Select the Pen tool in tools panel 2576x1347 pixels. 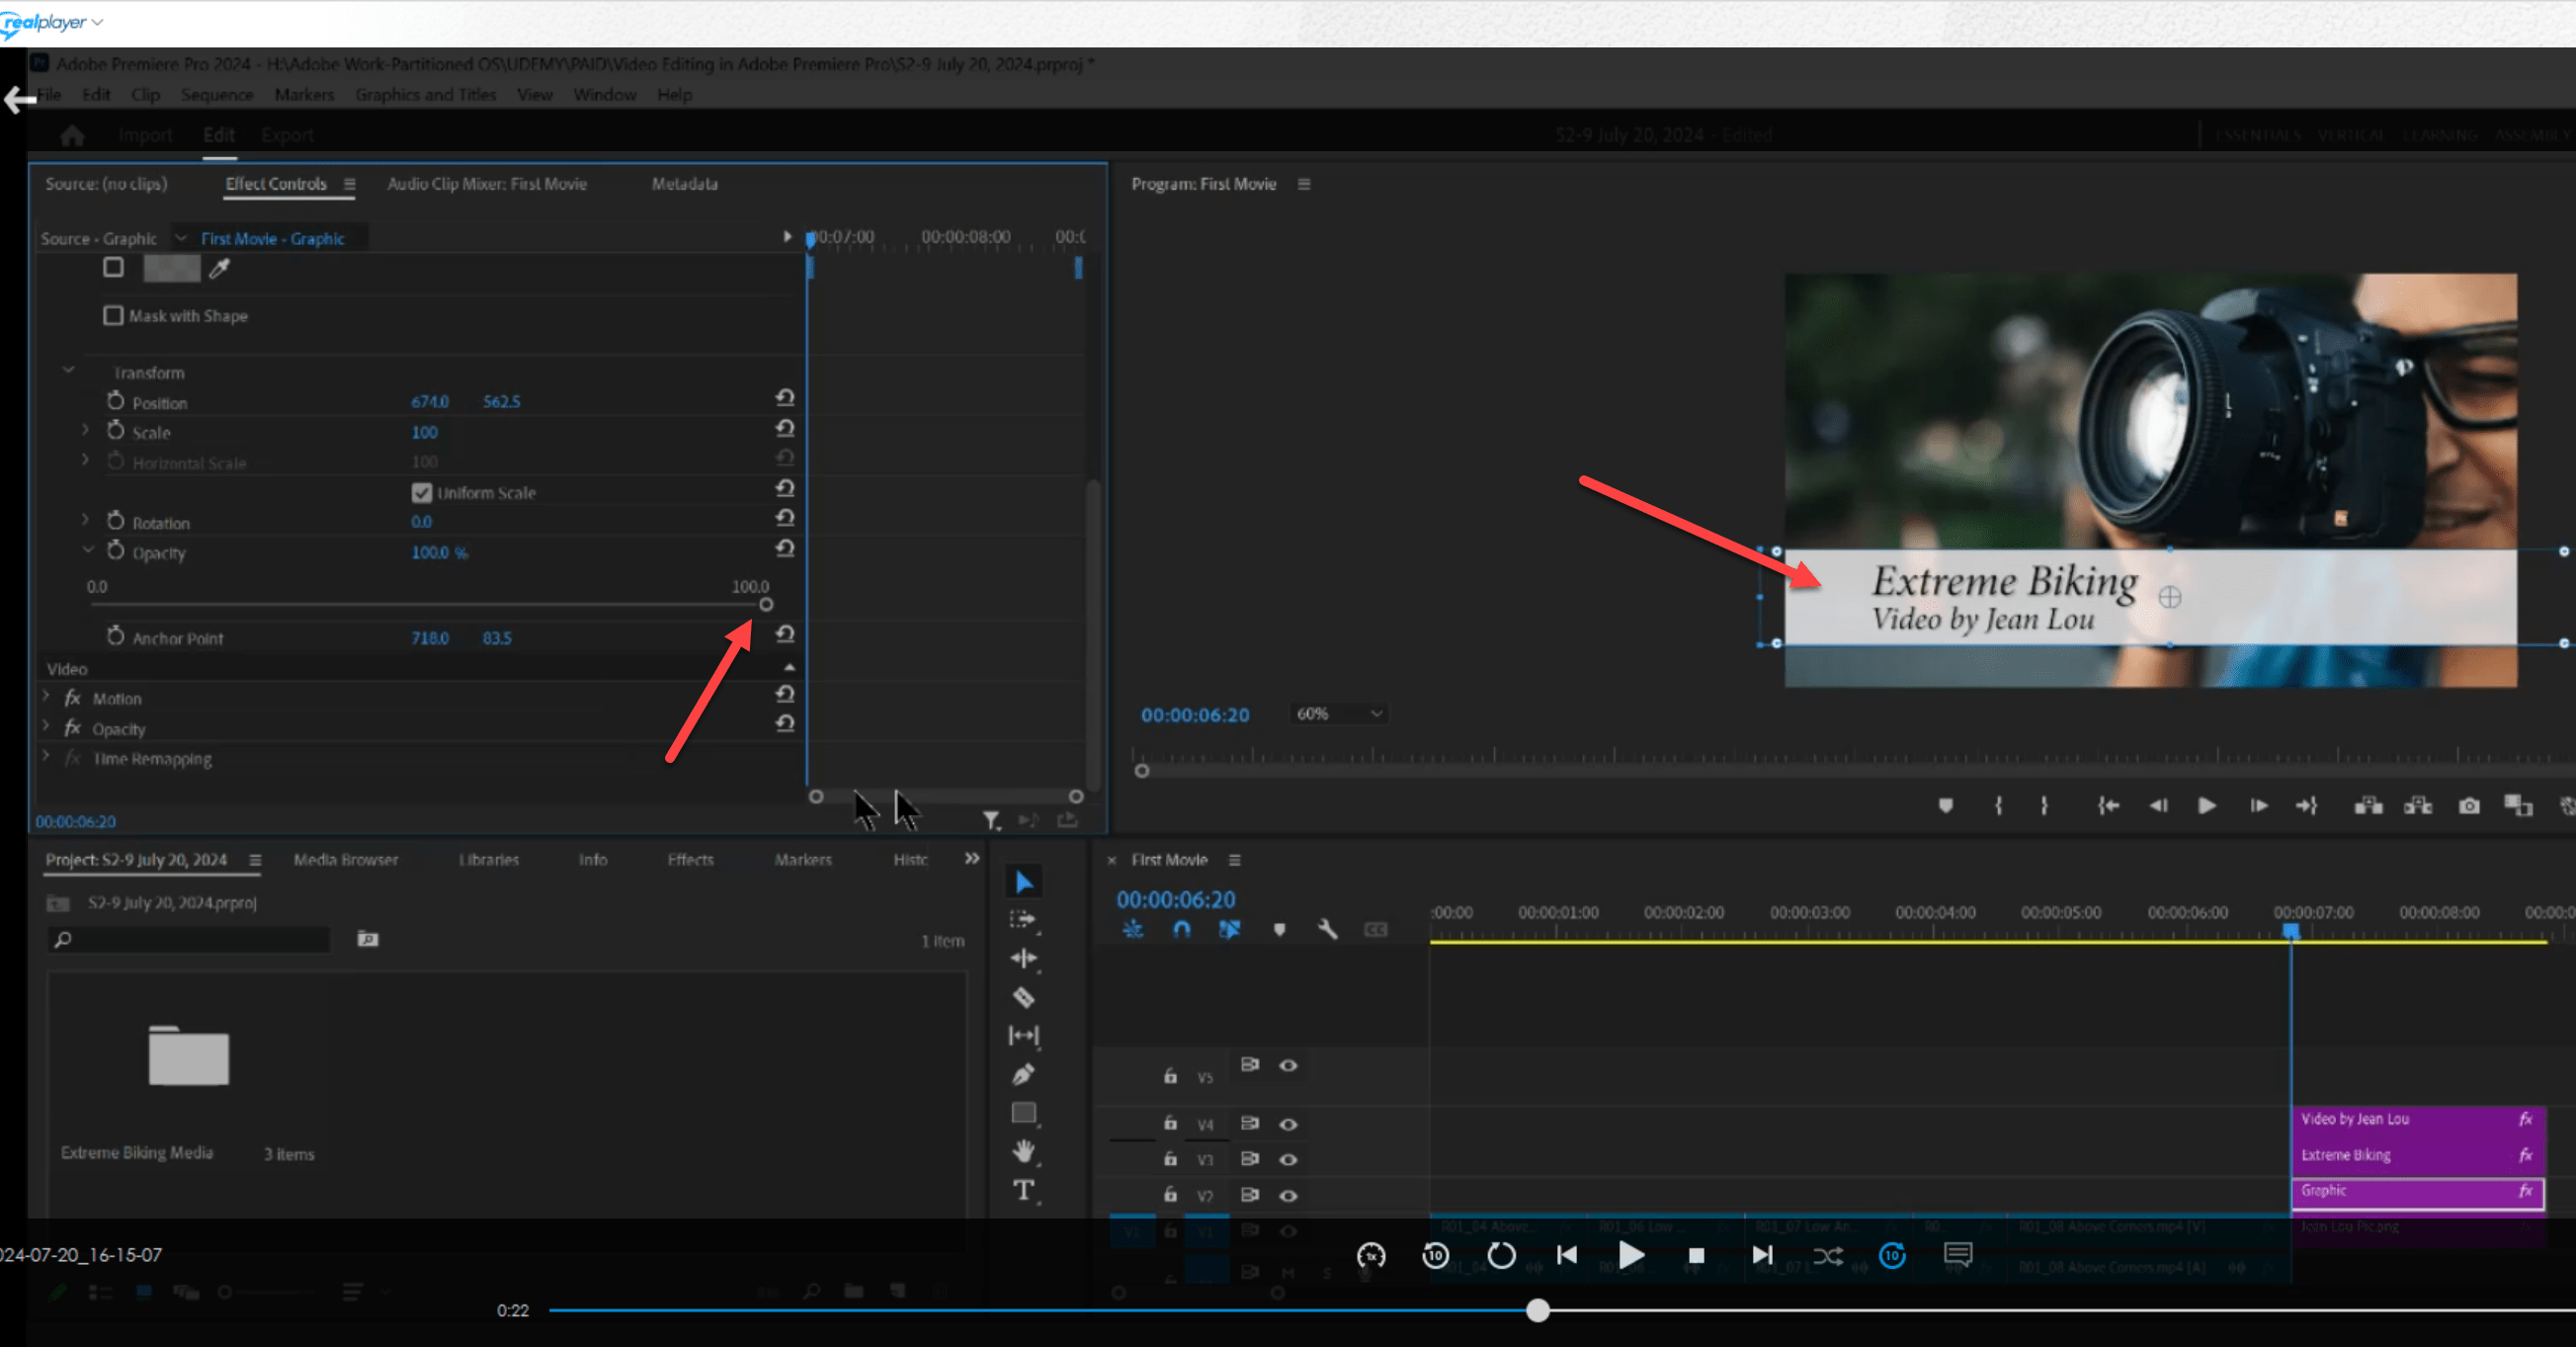click(1023, 1075)
